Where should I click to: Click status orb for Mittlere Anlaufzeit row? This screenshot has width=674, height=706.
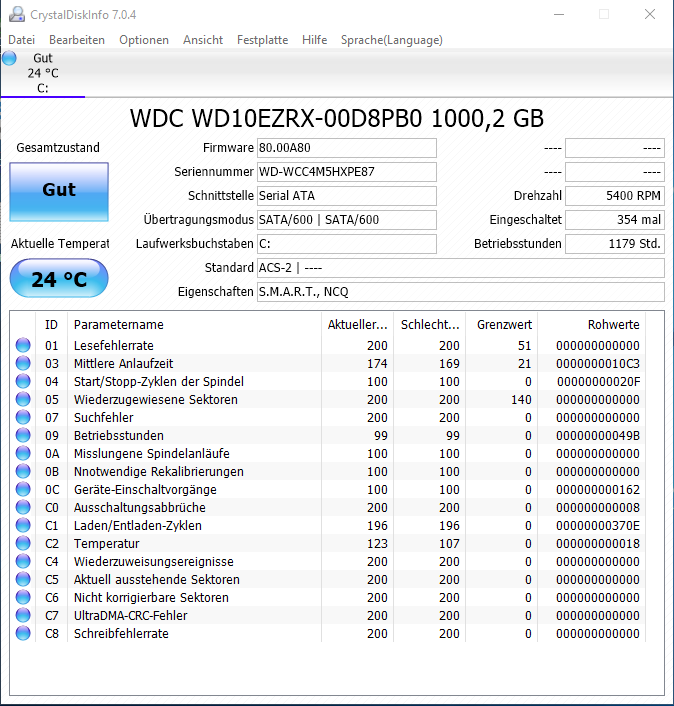pyautogui.click(x=23, y=363)
